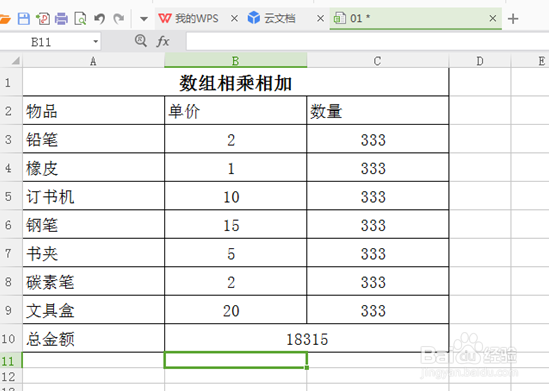This screenshot has height=391, width=549.
Task: Click the 数量 header cell
Action: click(377, 111)
